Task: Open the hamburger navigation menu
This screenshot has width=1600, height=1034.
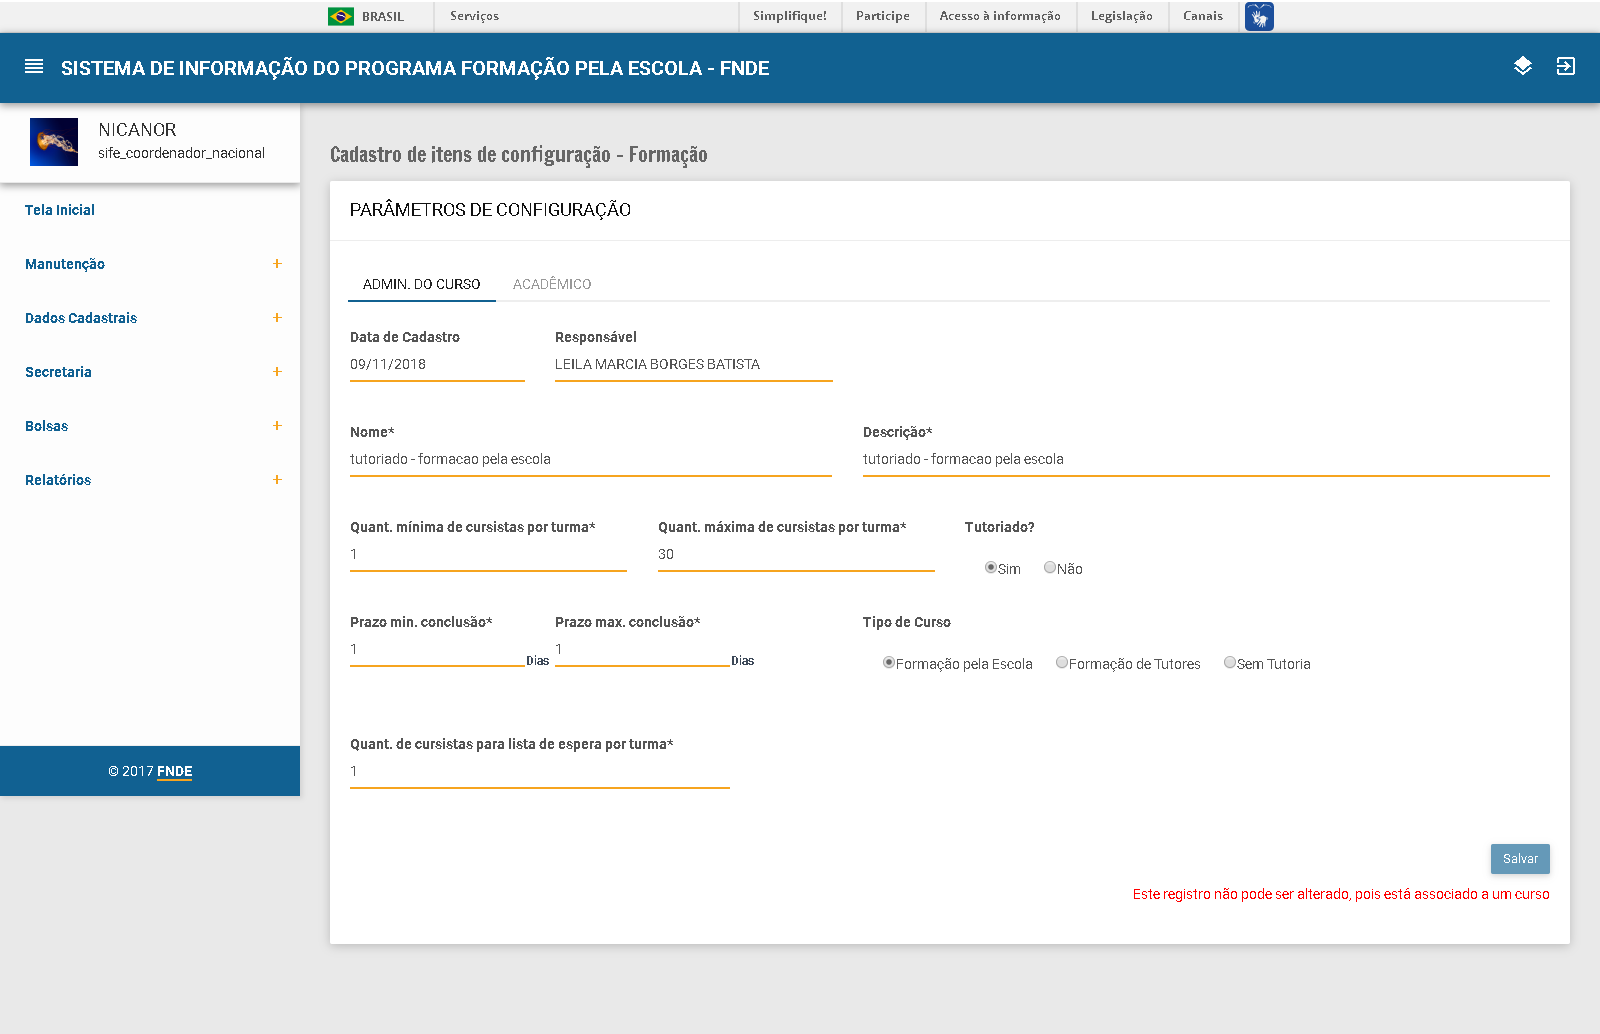Action: pos(34,67)
